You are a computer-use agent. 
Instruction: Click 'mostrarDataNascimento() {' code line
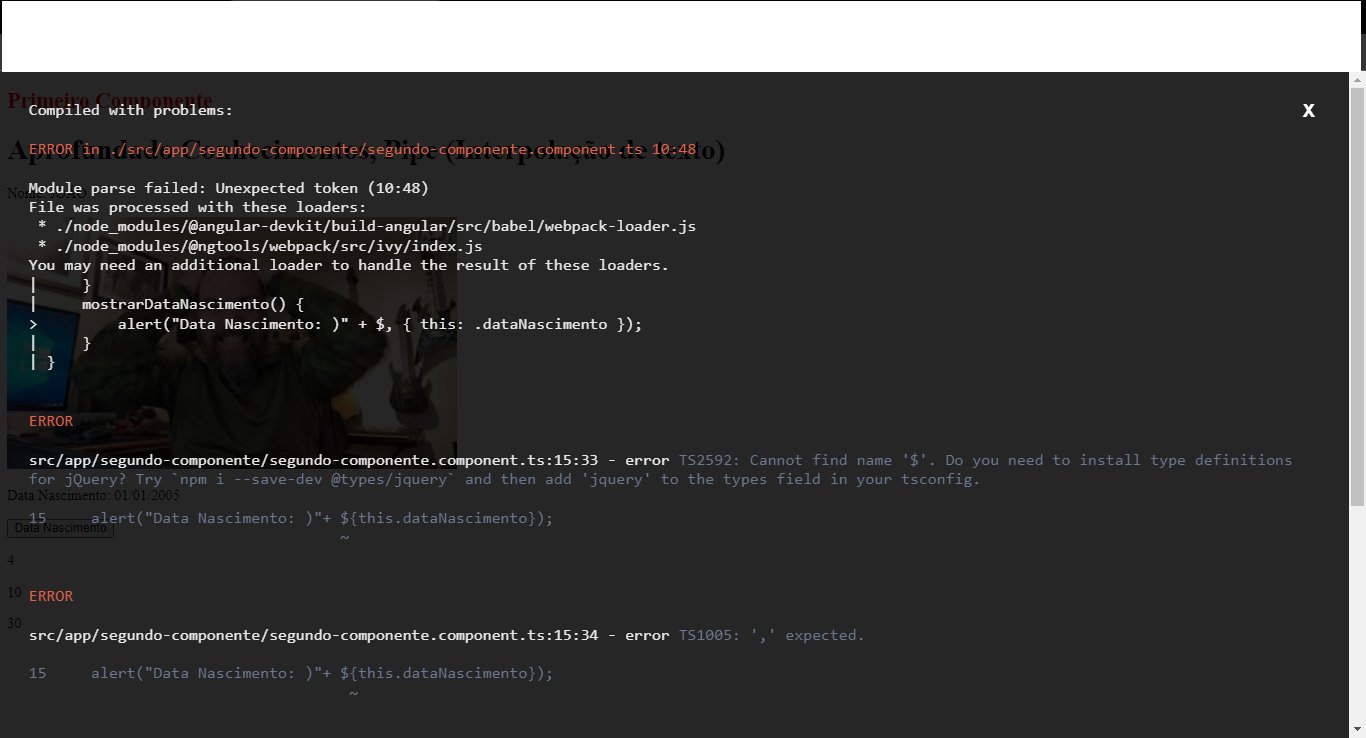(192, 304)
